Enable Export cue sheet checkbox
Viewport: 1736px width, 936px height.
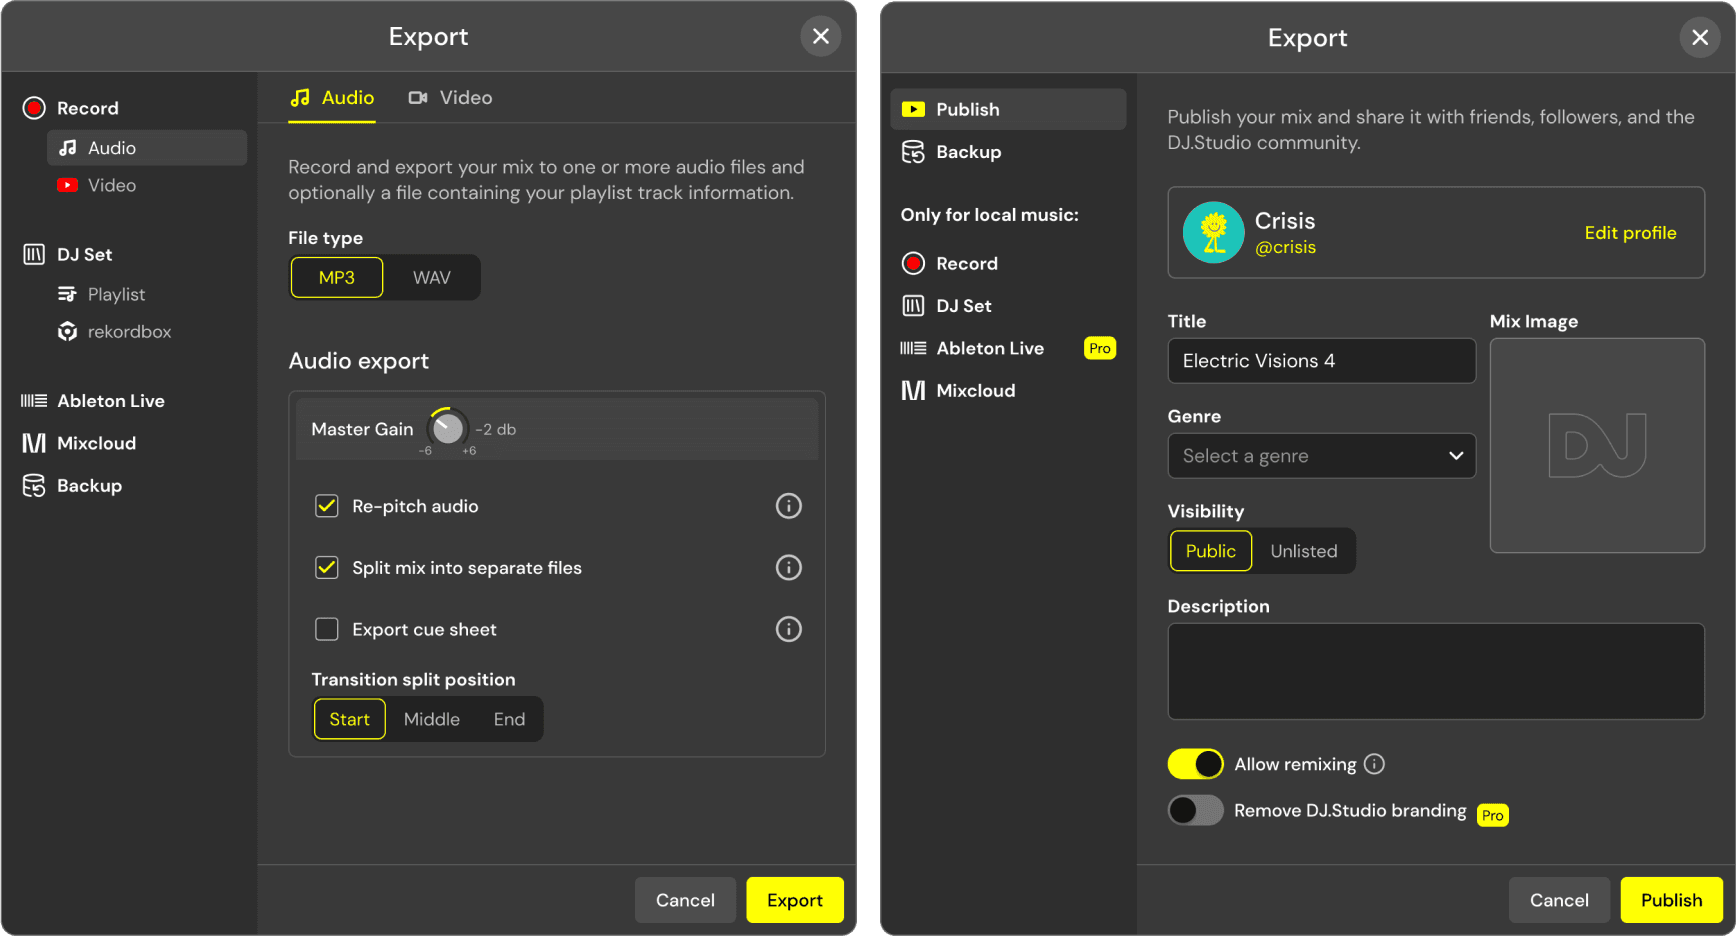pos(327,629)
